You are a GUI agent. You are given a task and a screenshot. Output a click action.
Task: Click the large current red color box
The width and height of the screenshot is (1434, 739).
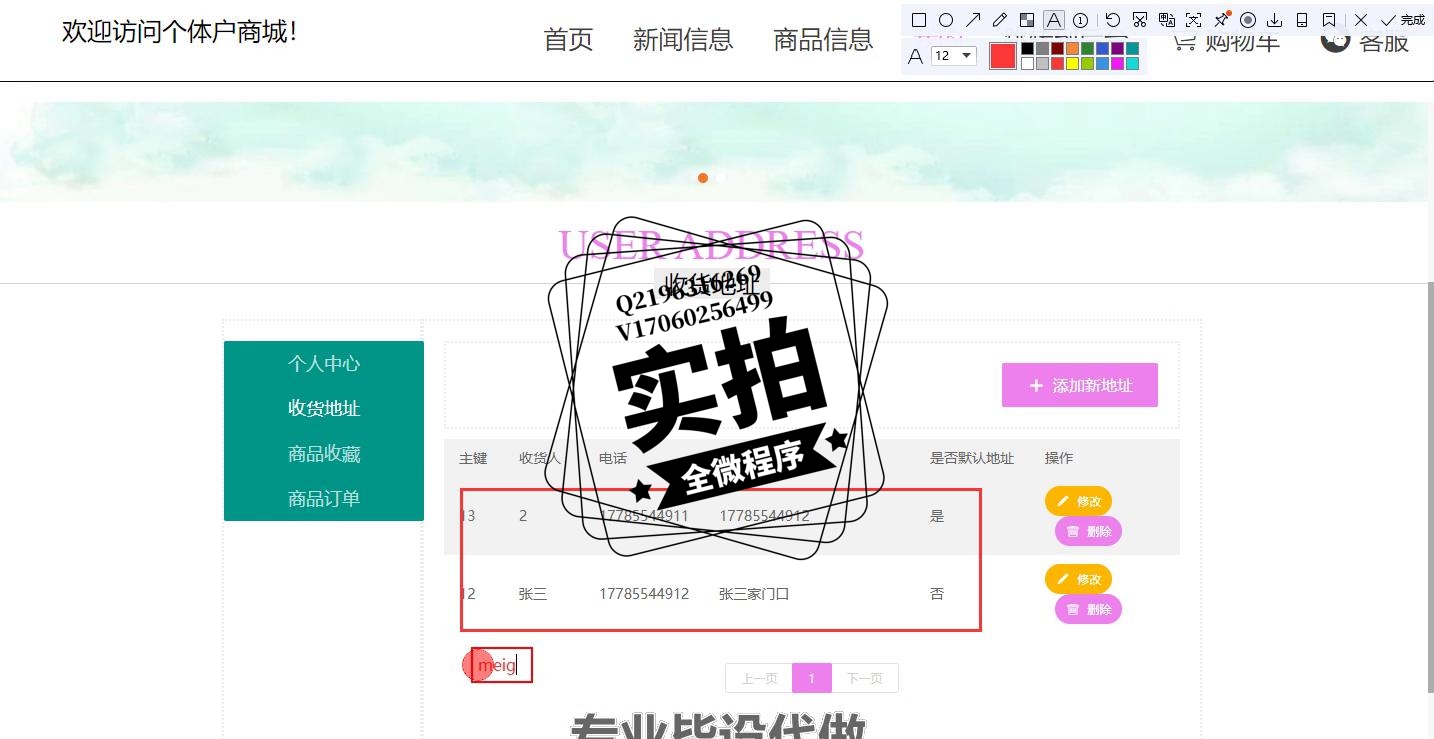[x=1003, y=56]
